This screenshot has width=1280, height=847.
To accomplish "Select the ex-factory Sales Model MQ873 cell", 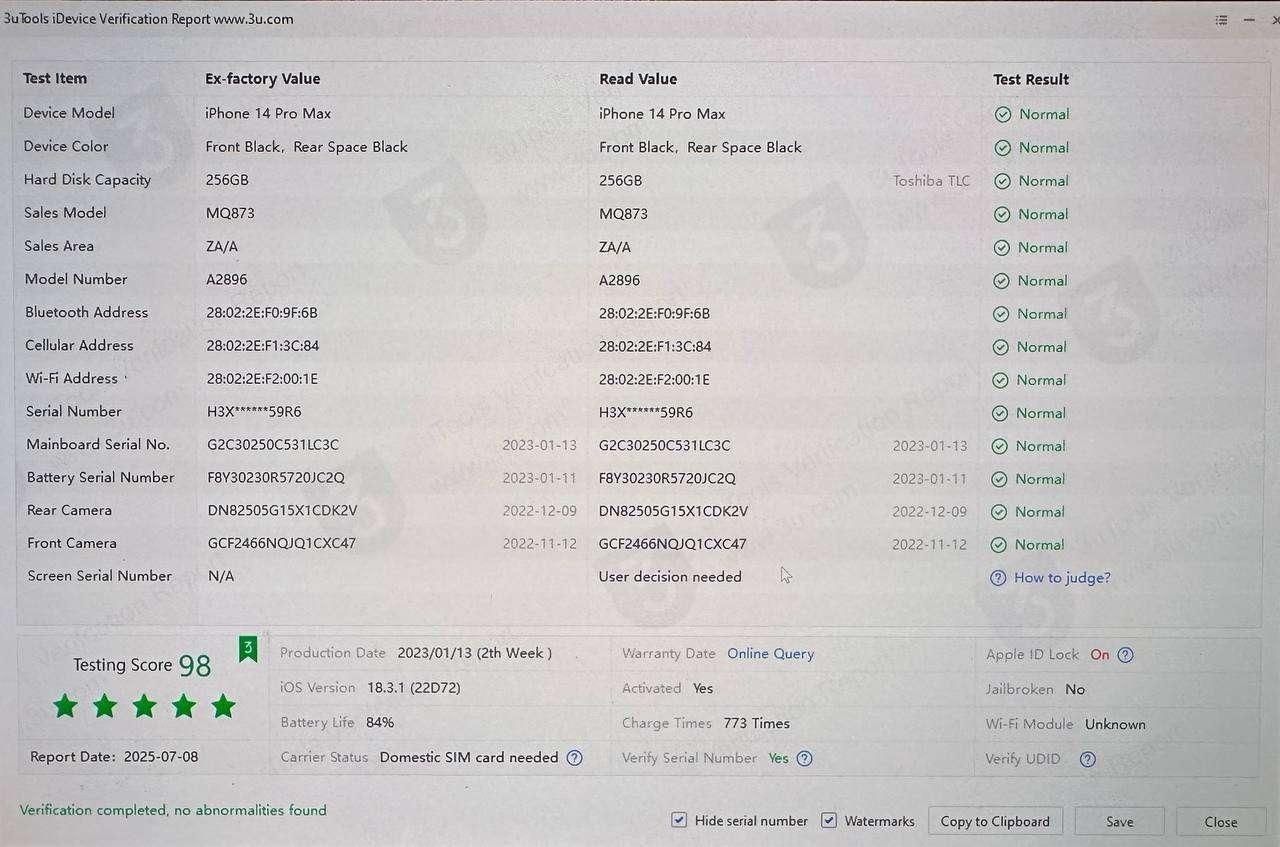I will pyautogui.click(x=230, y=213).
